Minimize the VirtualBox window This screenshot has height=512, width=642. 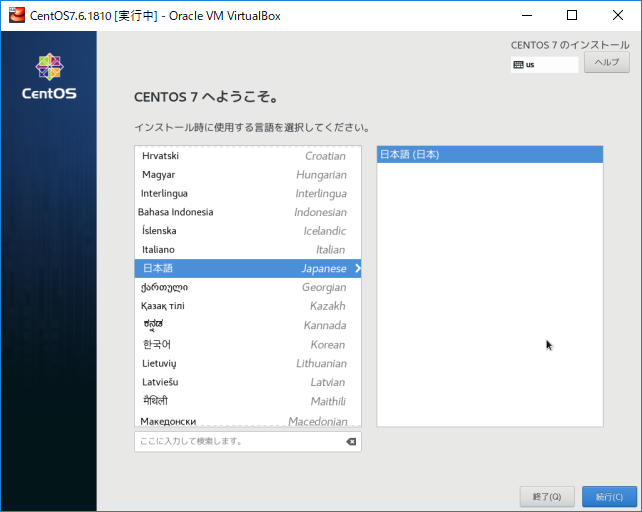click(527, 16)
